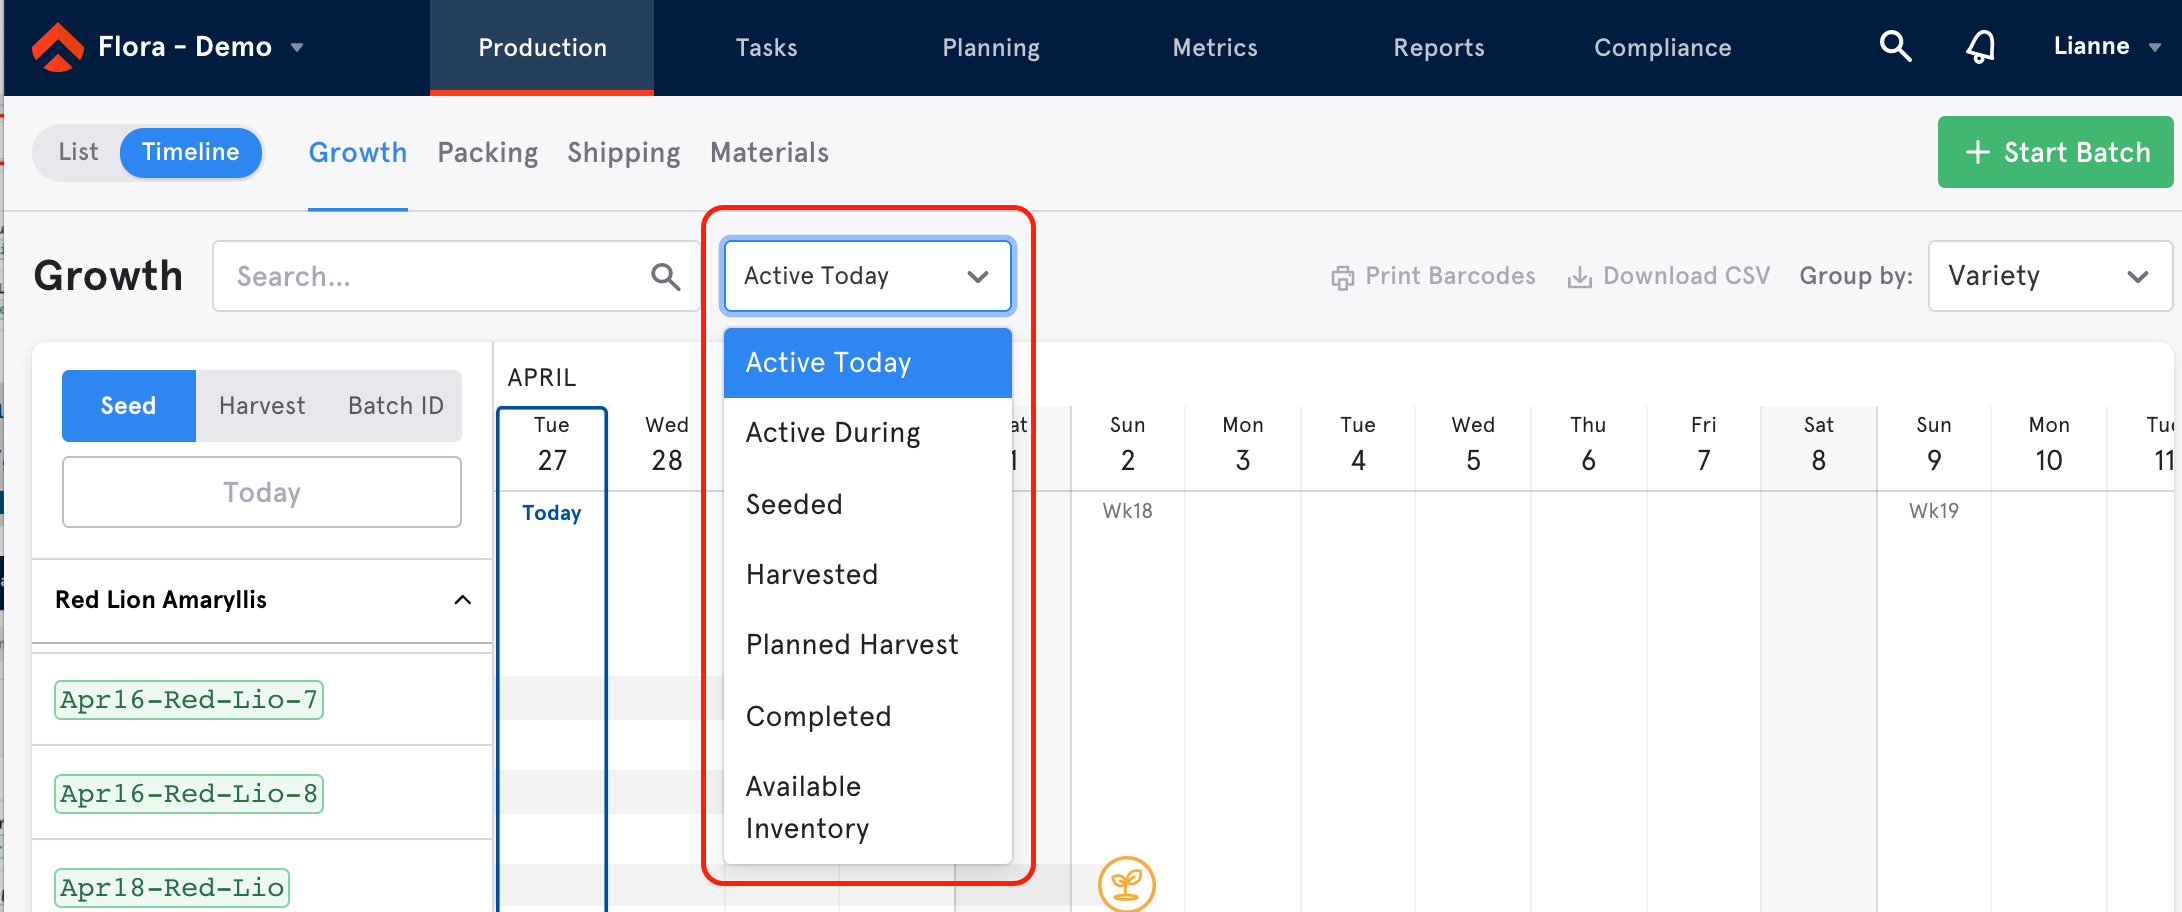The height and width of the screenshot is (912, 2182).
Task: Open the Lianne user menu
Action: coord(2107,46)
